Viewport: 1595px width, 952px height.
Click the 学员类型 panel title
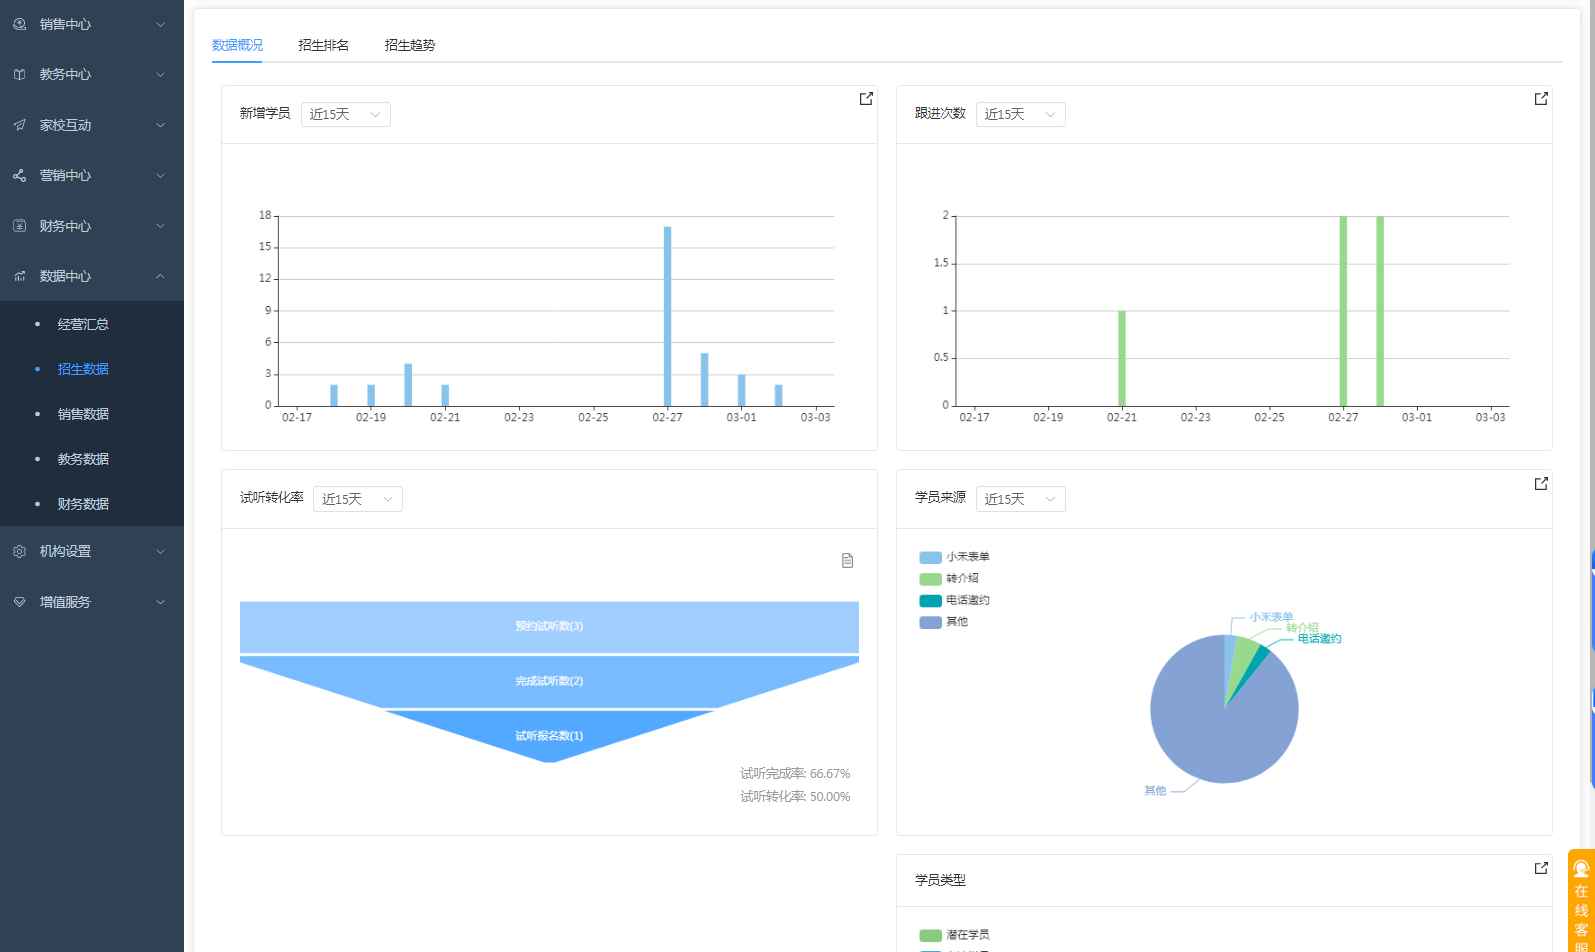point(940,880)
